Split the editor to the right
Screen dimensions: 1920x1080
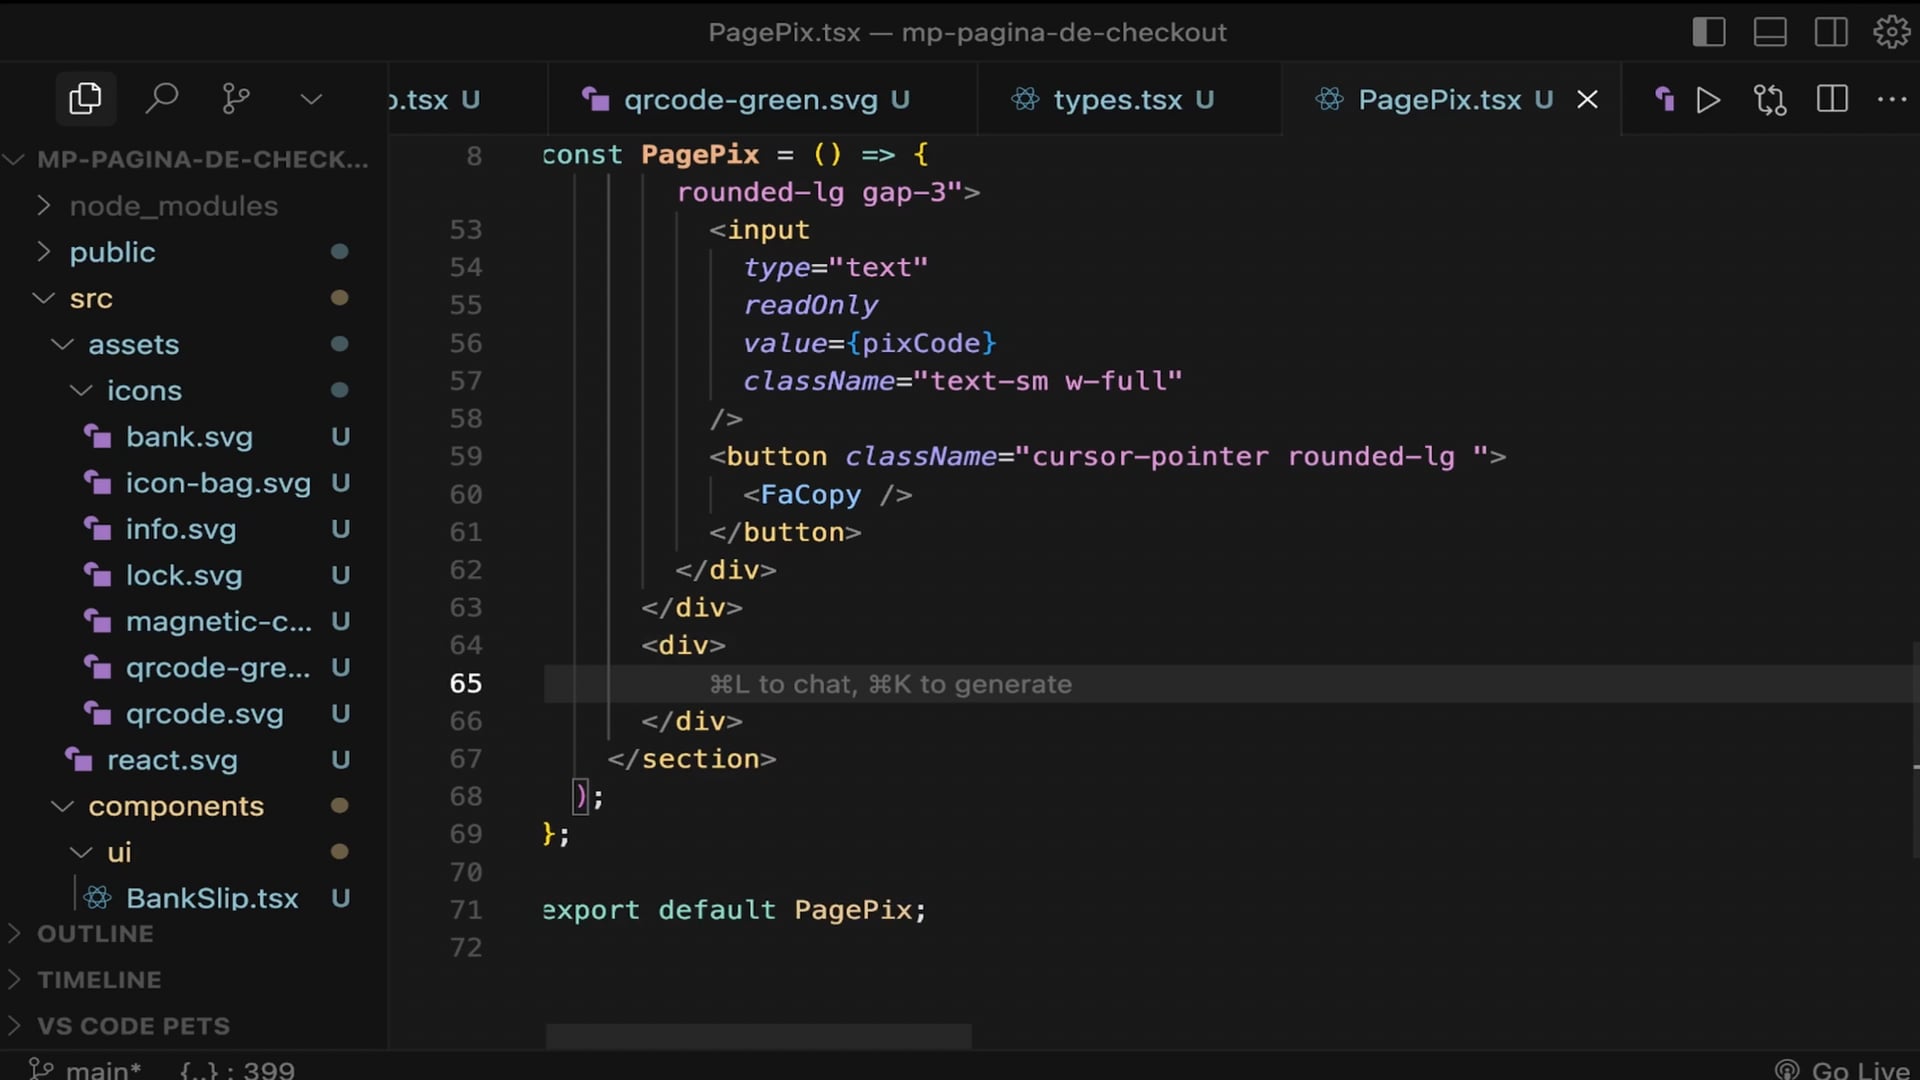pos(1832,100)
